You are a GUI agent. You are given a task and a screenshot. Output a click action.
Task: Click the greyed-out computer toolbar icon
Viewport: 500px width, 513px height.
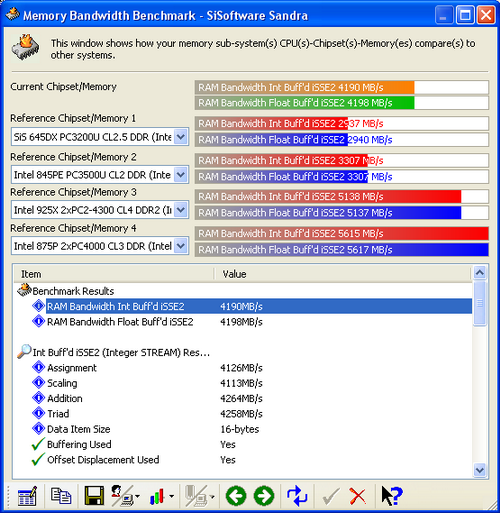pyautogui.click(x=197, y=496)
